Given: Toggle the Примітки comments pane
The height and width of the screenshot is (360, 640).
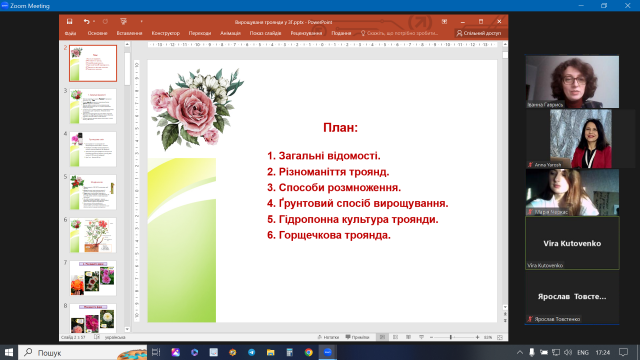Looking at the screenshot, I should (x=357, y=337).
